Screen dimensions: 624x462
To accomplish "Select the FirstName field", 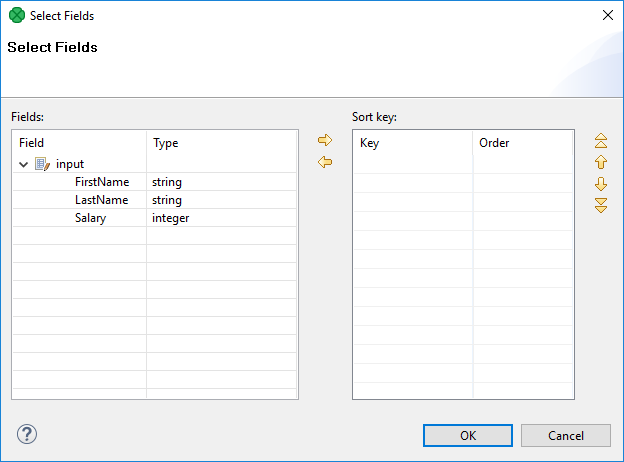I will click(x=101, y=182).
